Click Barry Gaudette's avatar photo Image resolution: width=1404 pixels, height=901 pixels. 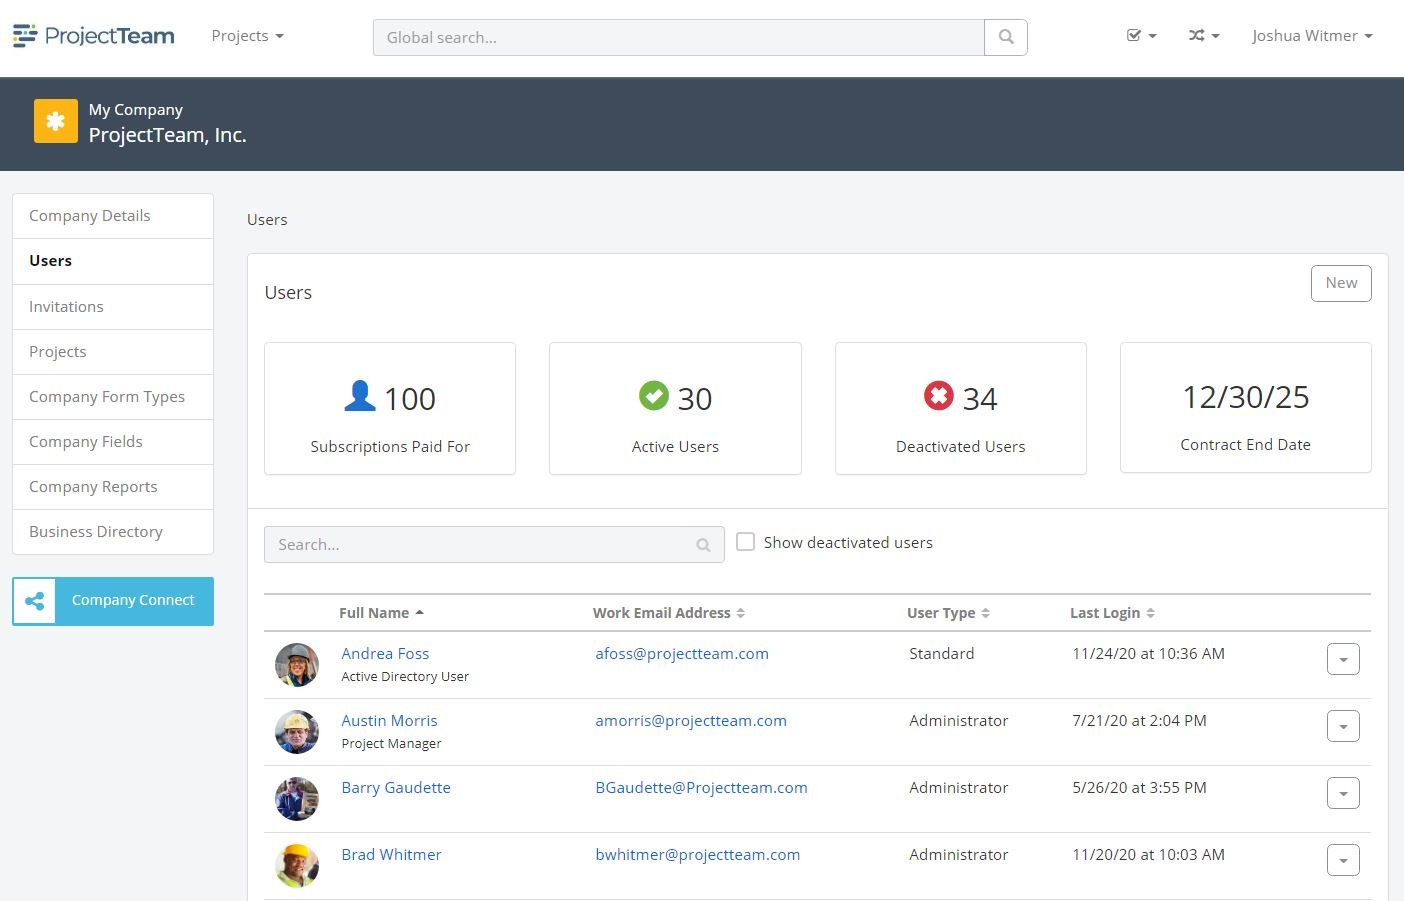[x=297, y=799]
